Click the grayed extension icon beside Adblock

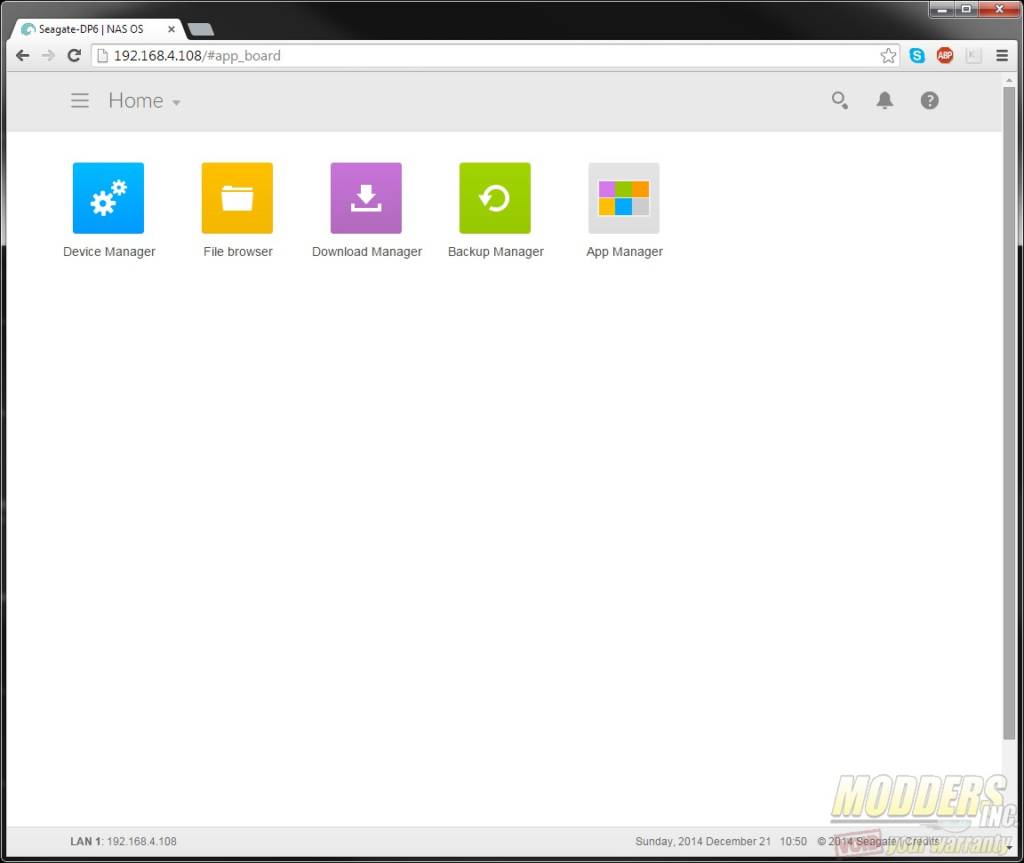point(973,56)
